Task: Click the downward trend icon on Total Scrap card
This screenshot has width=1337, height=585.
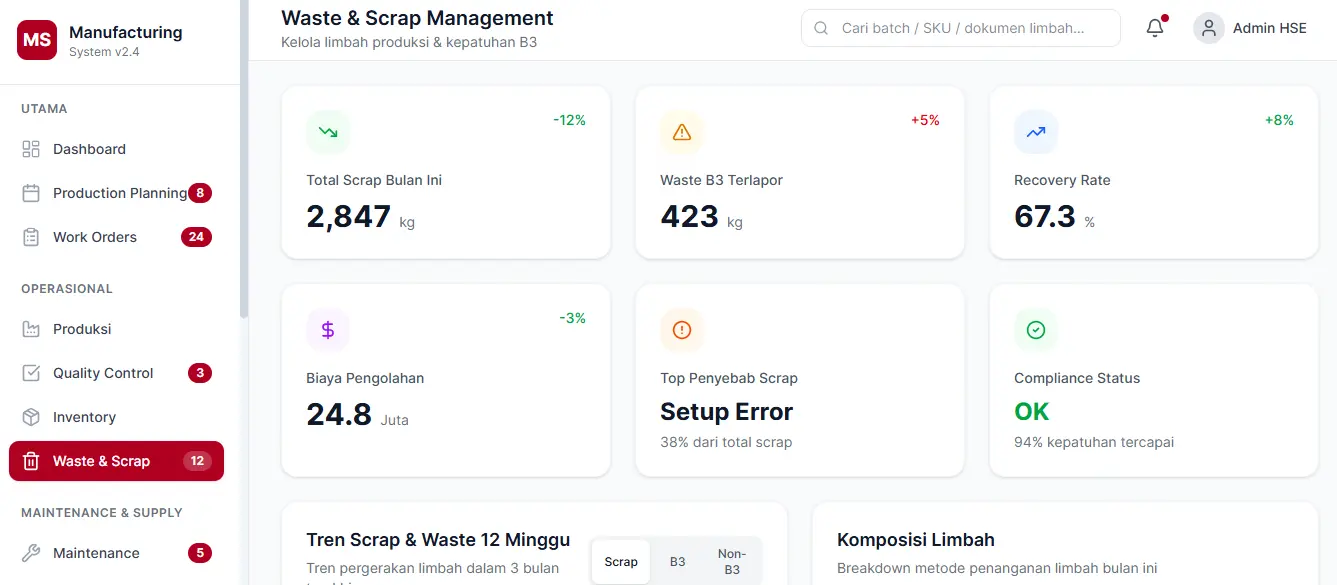Action: [328, 132]
